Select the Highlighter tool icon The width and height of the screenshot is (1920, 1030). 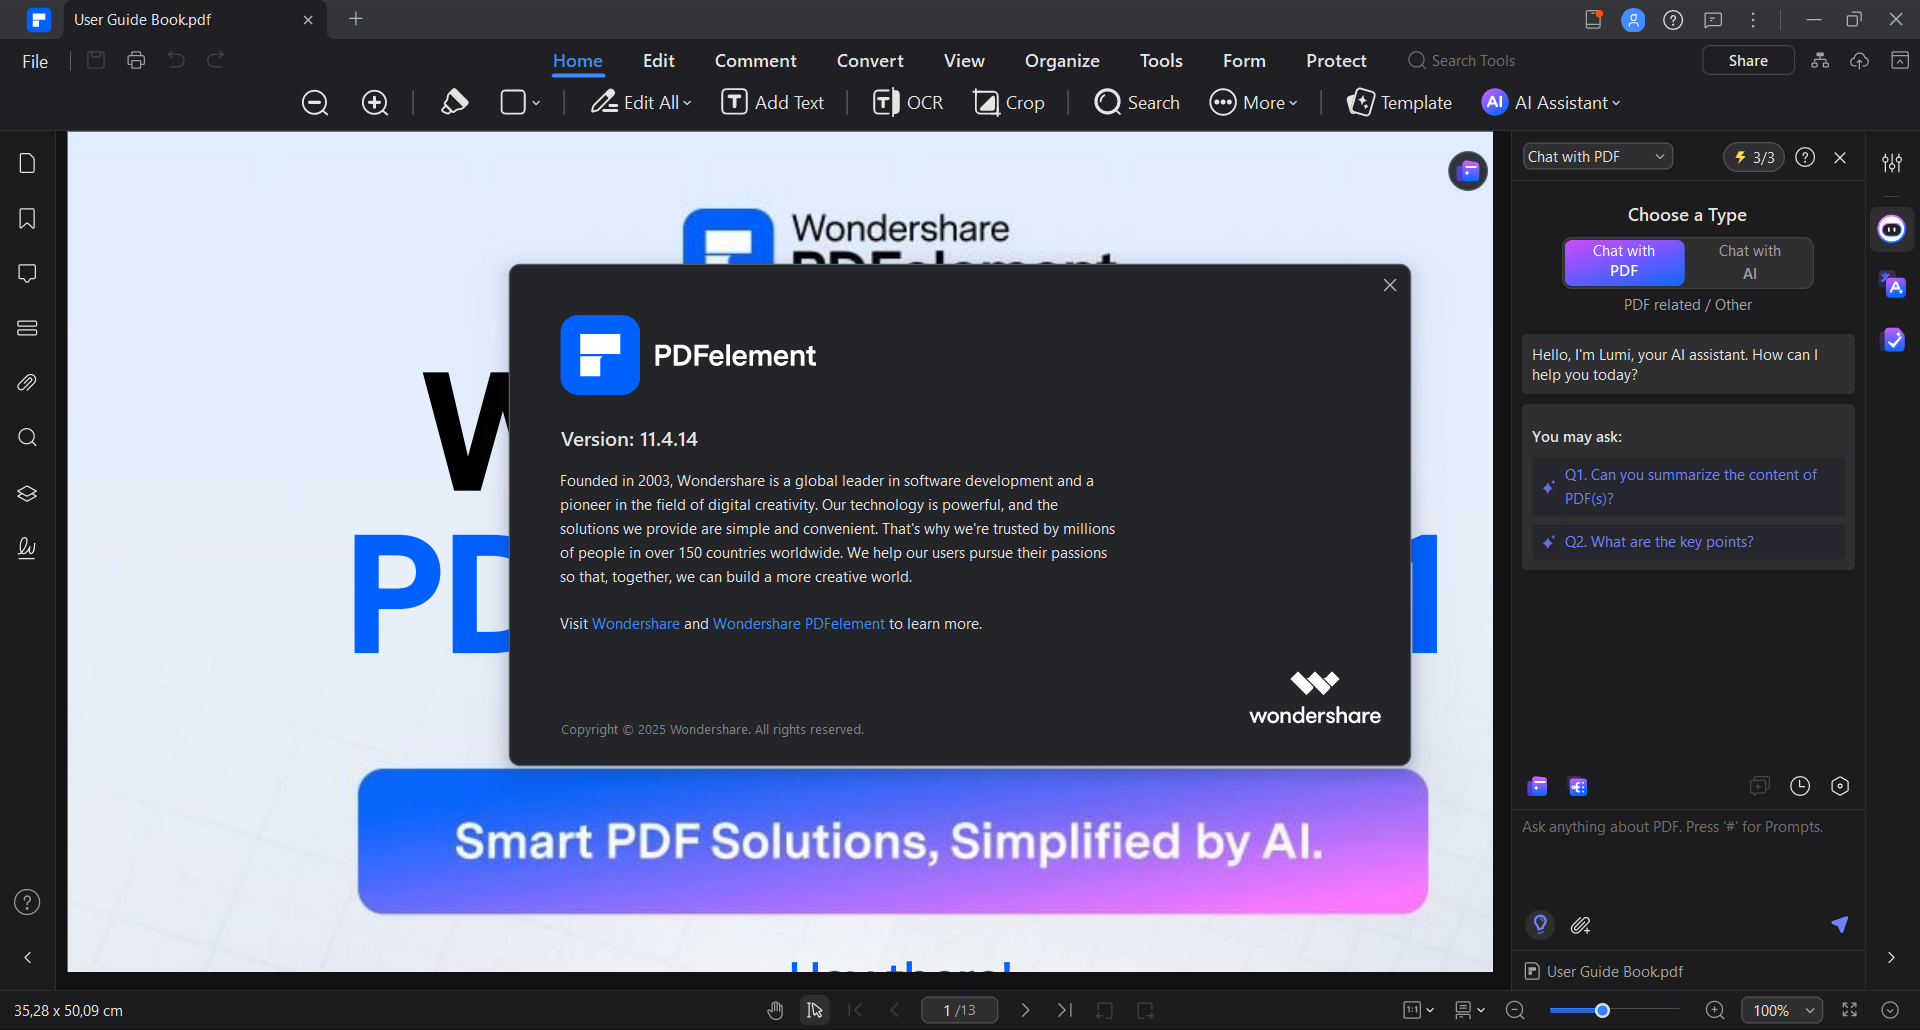click(x=454, y=102)
